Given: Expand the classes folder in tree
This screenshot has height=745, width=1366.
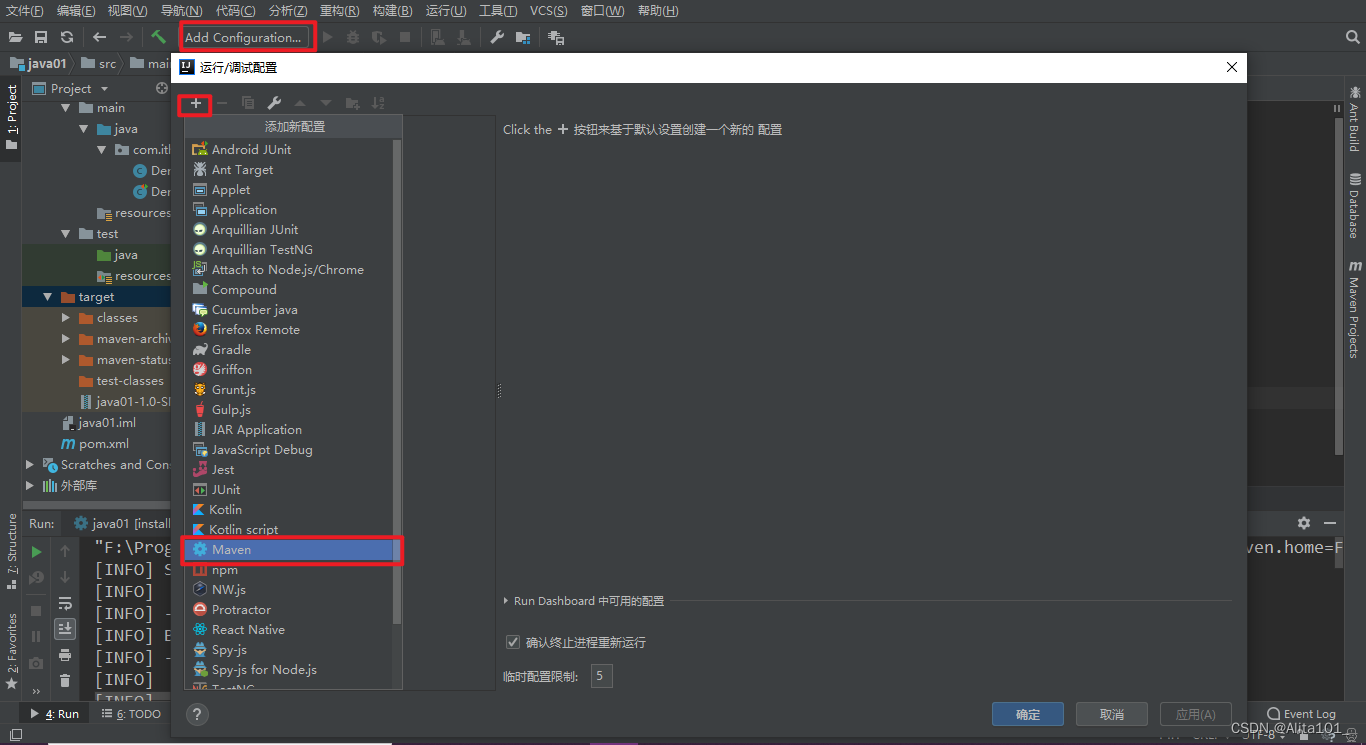Looking at the screenshot, I should point(66,318).
